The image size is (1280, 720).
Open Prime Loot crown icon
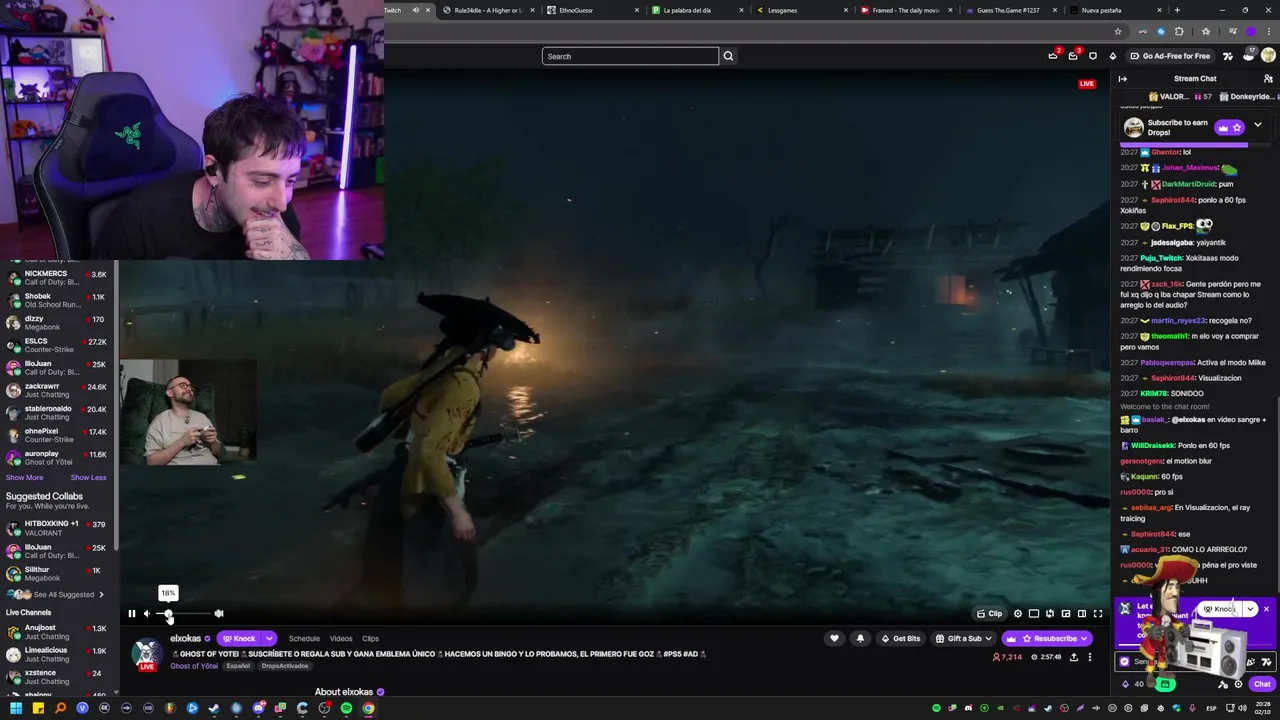pyautogui.click(x=1052, y=56)
